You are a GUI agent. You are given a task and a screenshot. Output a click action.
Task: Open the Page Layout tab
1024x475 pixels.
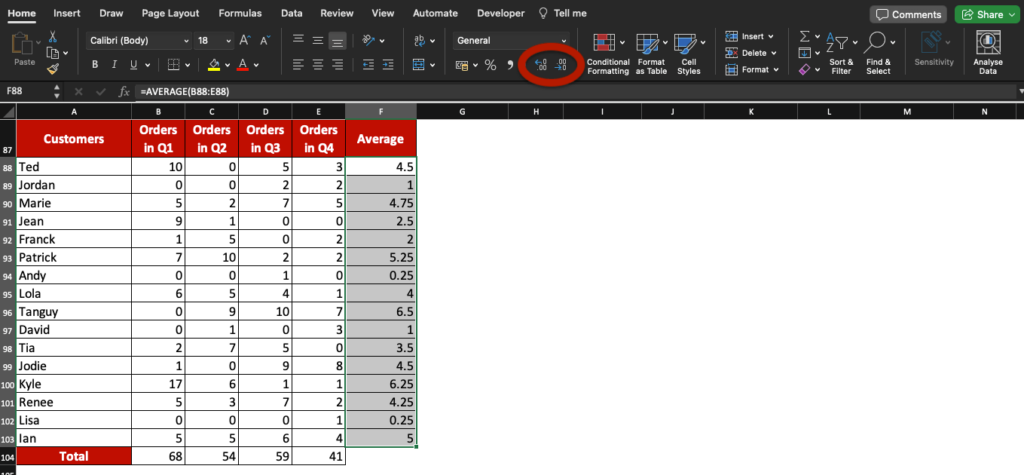click(168, 14)
